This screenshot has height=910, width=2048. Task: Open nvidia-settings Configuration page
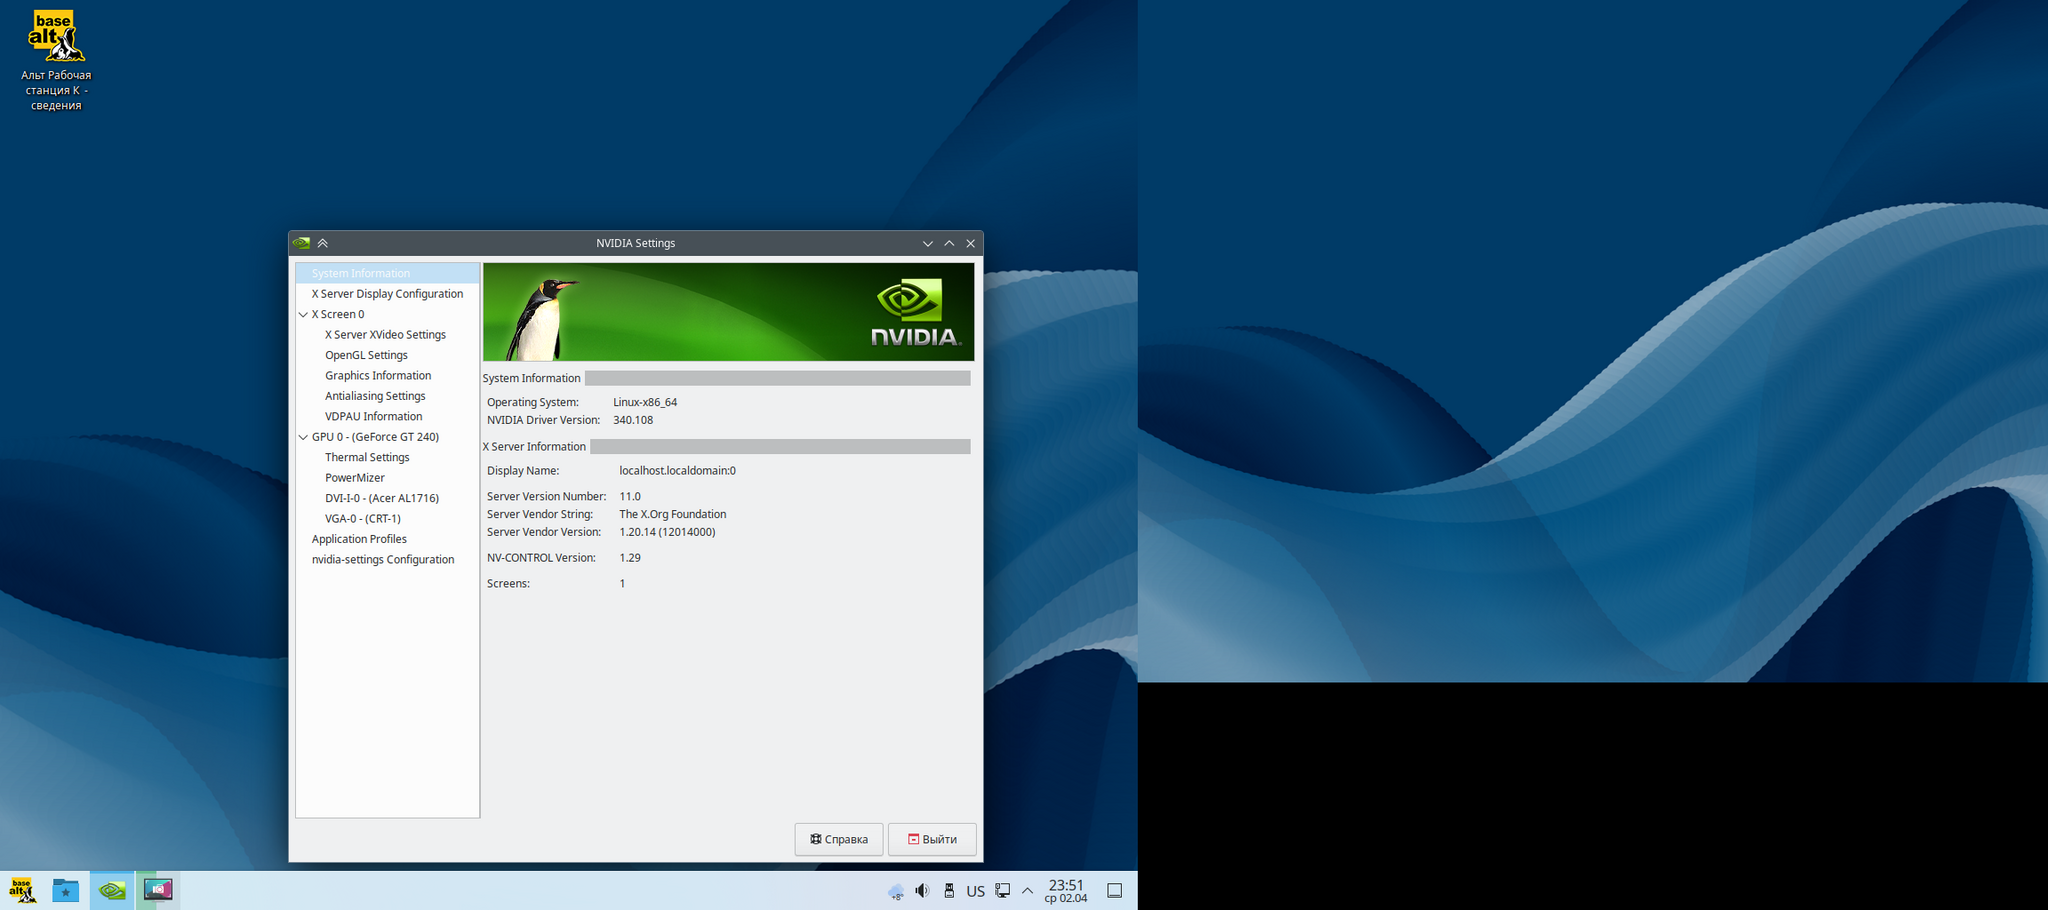[x=383, y=560]
